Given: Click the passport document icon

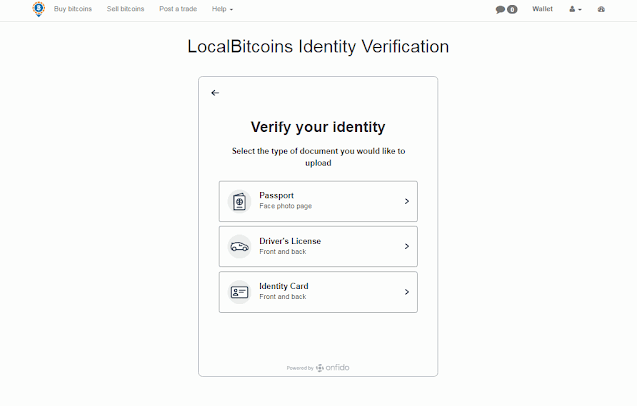Looking at the screenshot, I should click(x=239, y=202).
